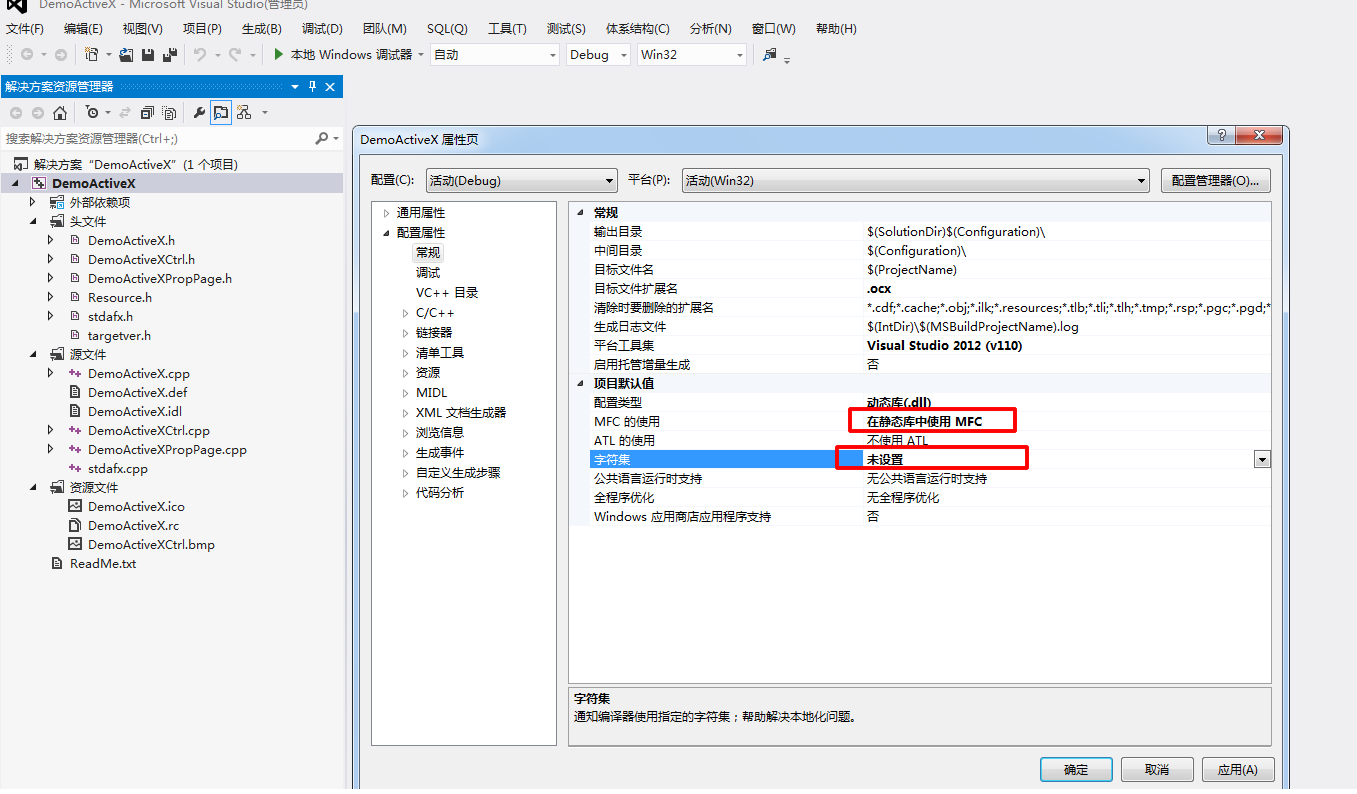The image size is (1357, 794).
Task: Click the Show All Files icon
Action: click(169, 113)
